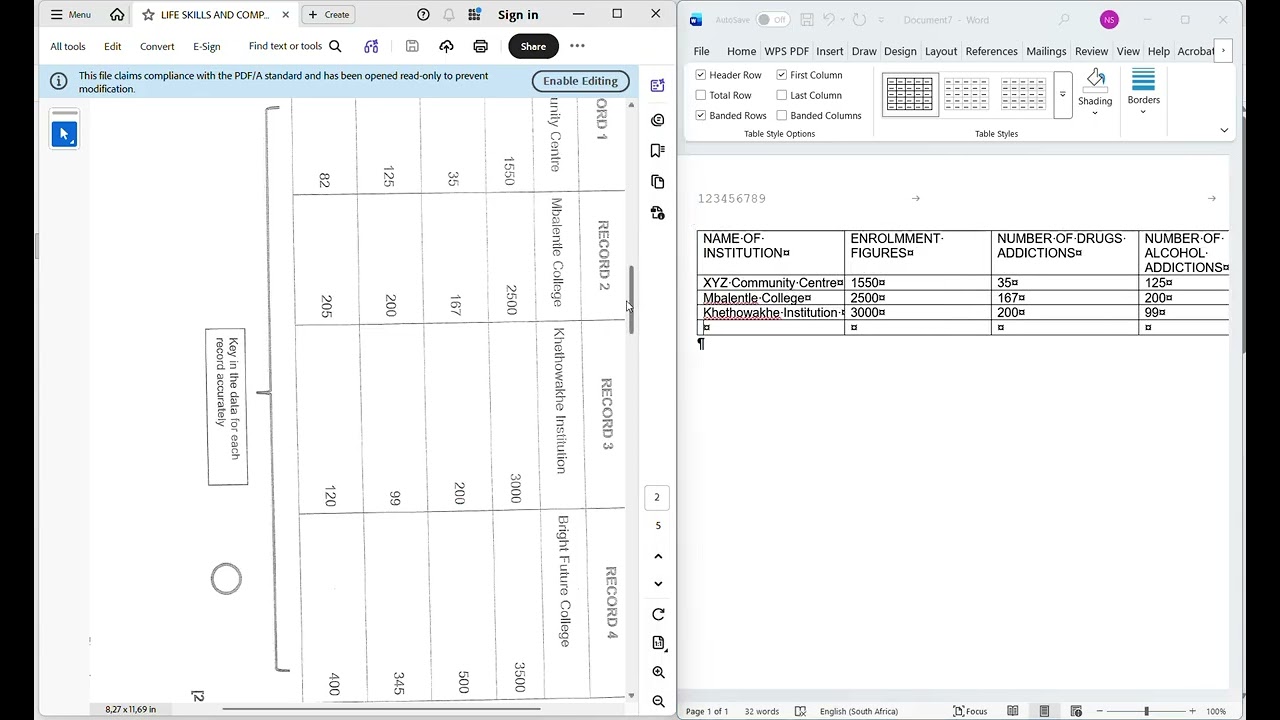Open Acrobat notifications bell
This screenshot has height=720, width=1280.
(x=449, y=14)
